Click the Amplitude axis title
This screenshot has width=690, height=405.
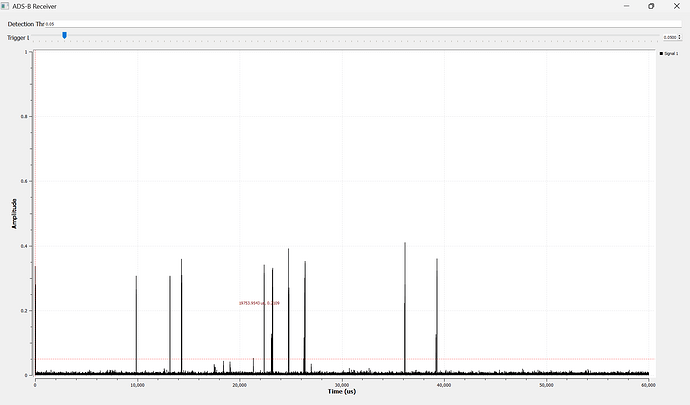tap(15, 211)
